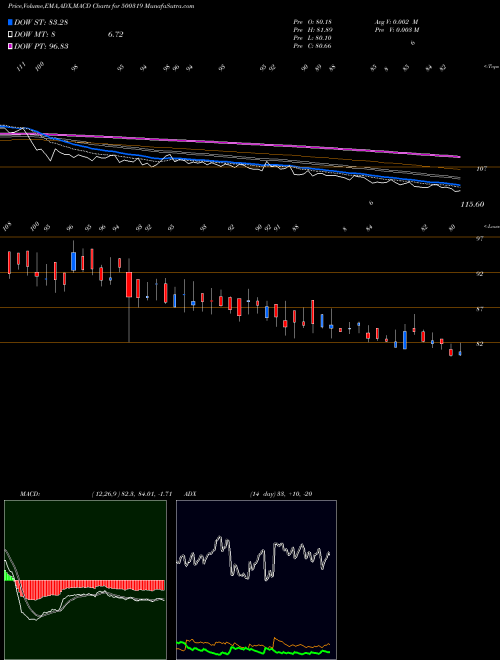Viewport: 500px width, 660px height.
Task: Click the 87 axis label on candlestick chart
Action: [480, 309]
